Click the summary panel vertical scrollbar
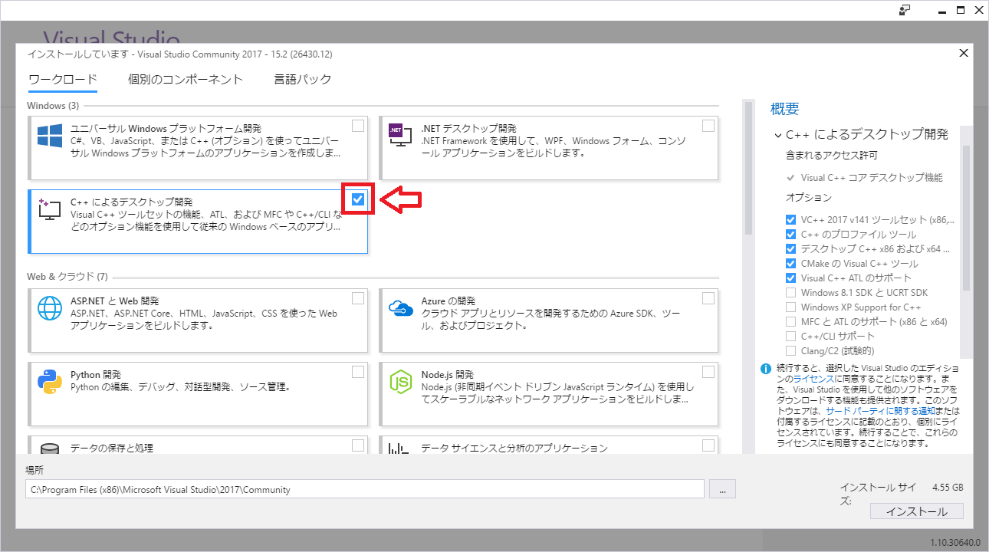This screenshot has height=552, width=989. coord(966,218)
